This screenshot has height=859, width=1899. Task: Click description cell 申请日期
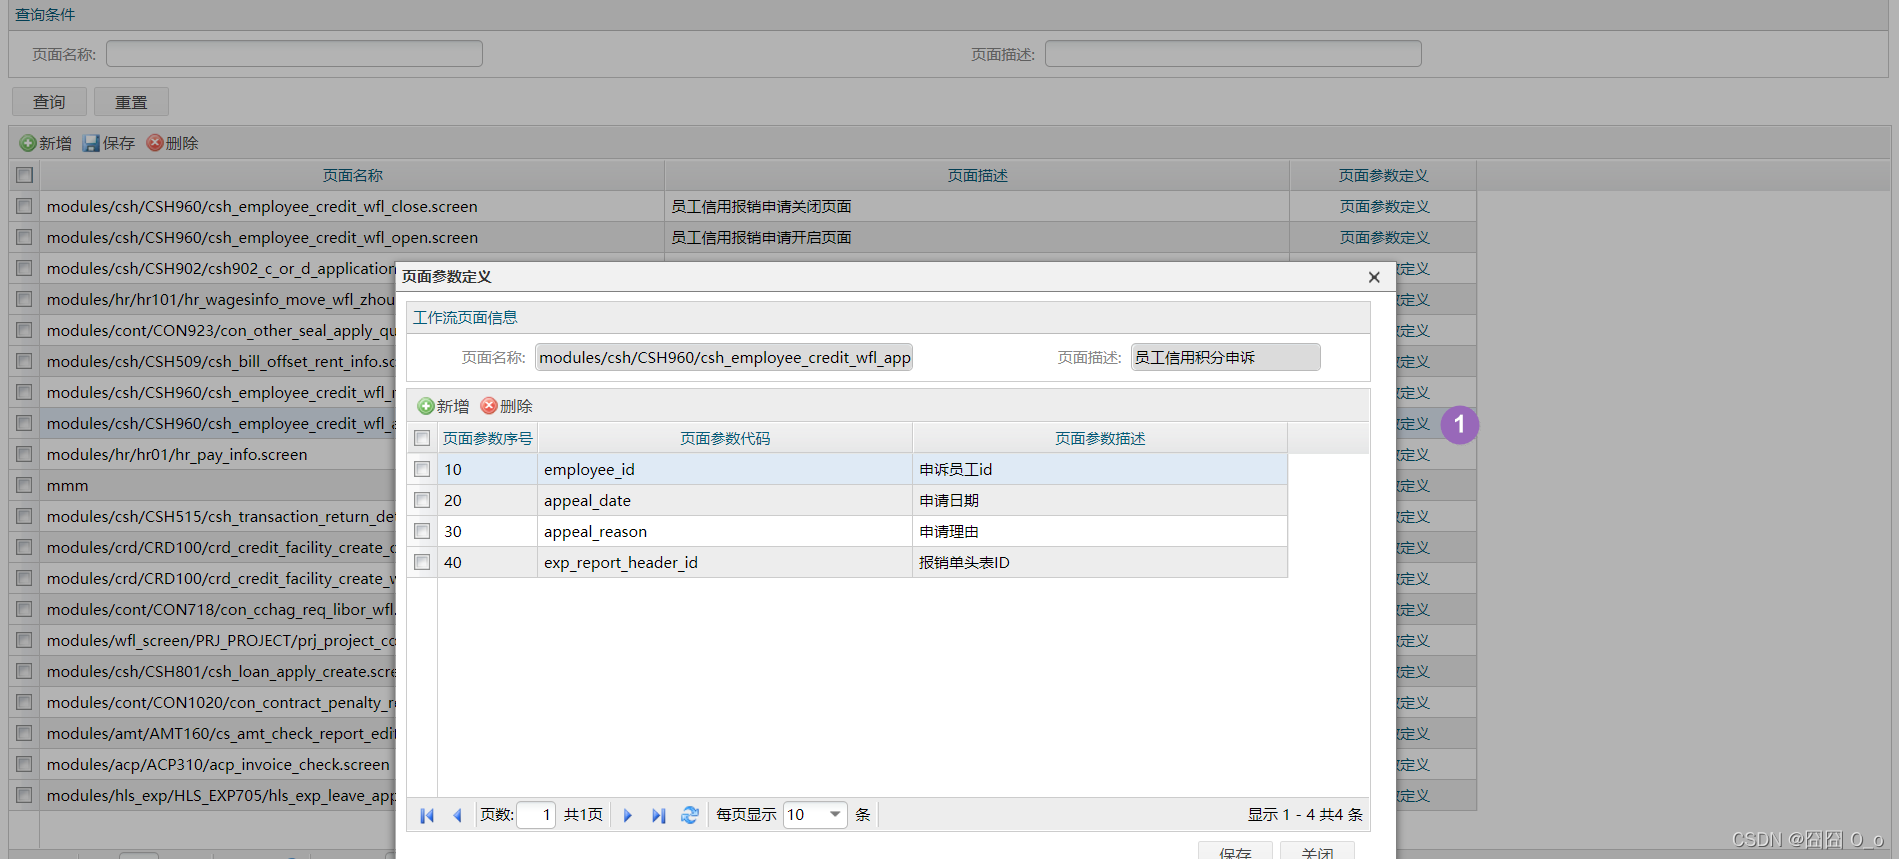coord(1100,500)
